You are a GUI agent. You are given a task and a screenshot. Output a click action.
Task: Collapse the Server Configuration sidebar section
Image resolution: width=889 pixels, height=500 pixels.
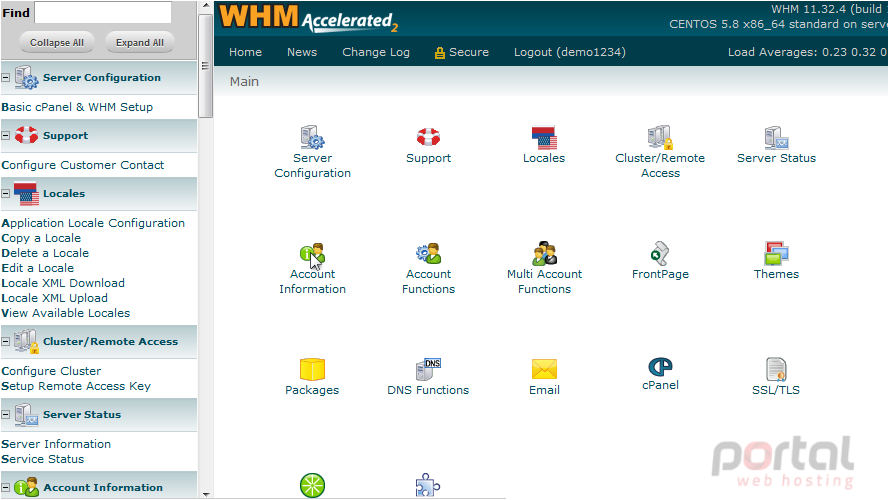6,78
